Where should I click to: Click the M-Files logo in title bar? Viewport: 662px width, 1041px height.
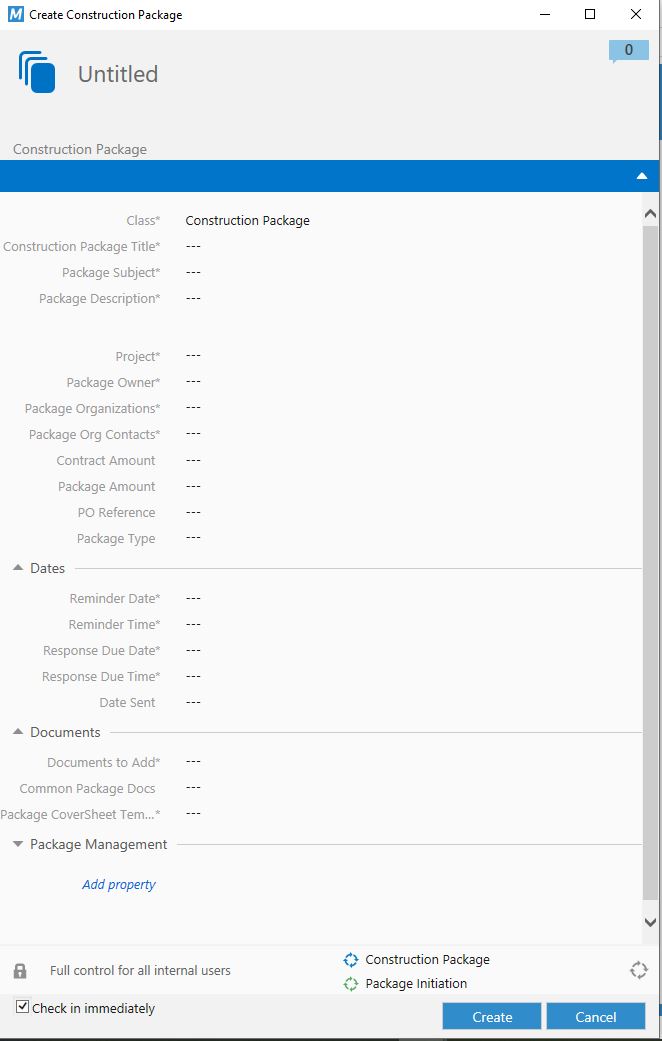(15, 15)
